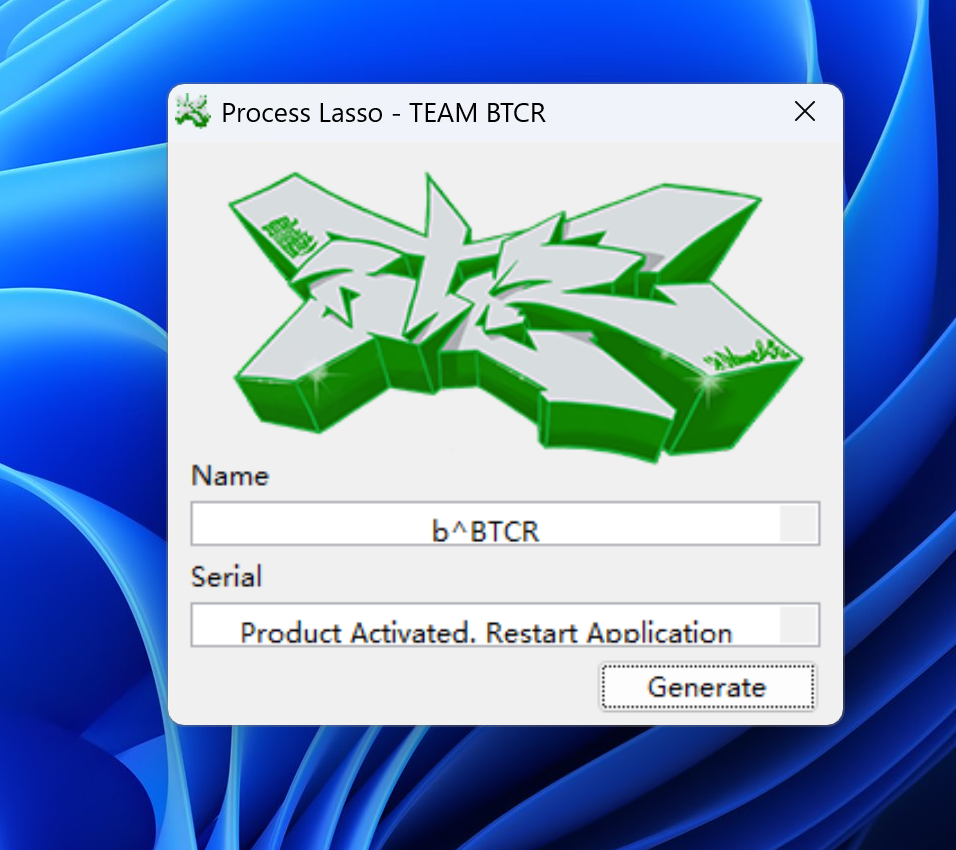
Task: Click the "Product Activated. Restart Application" text
Action: [x=486, y=632]
